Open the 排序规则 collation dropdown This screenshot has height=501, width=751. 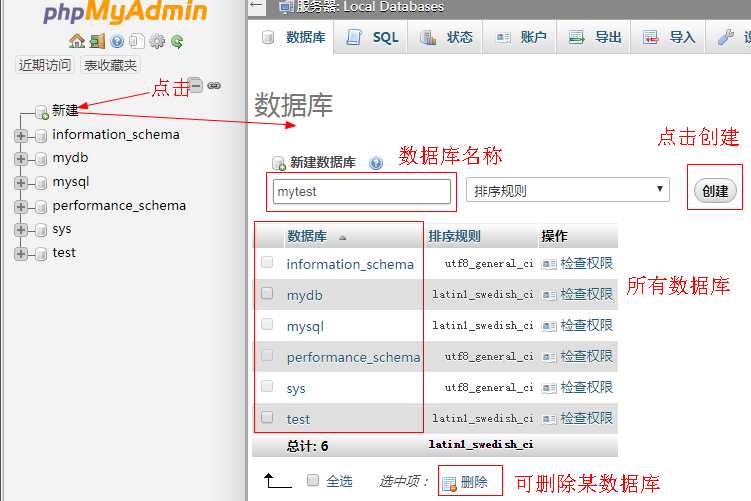tap(568, 190)
